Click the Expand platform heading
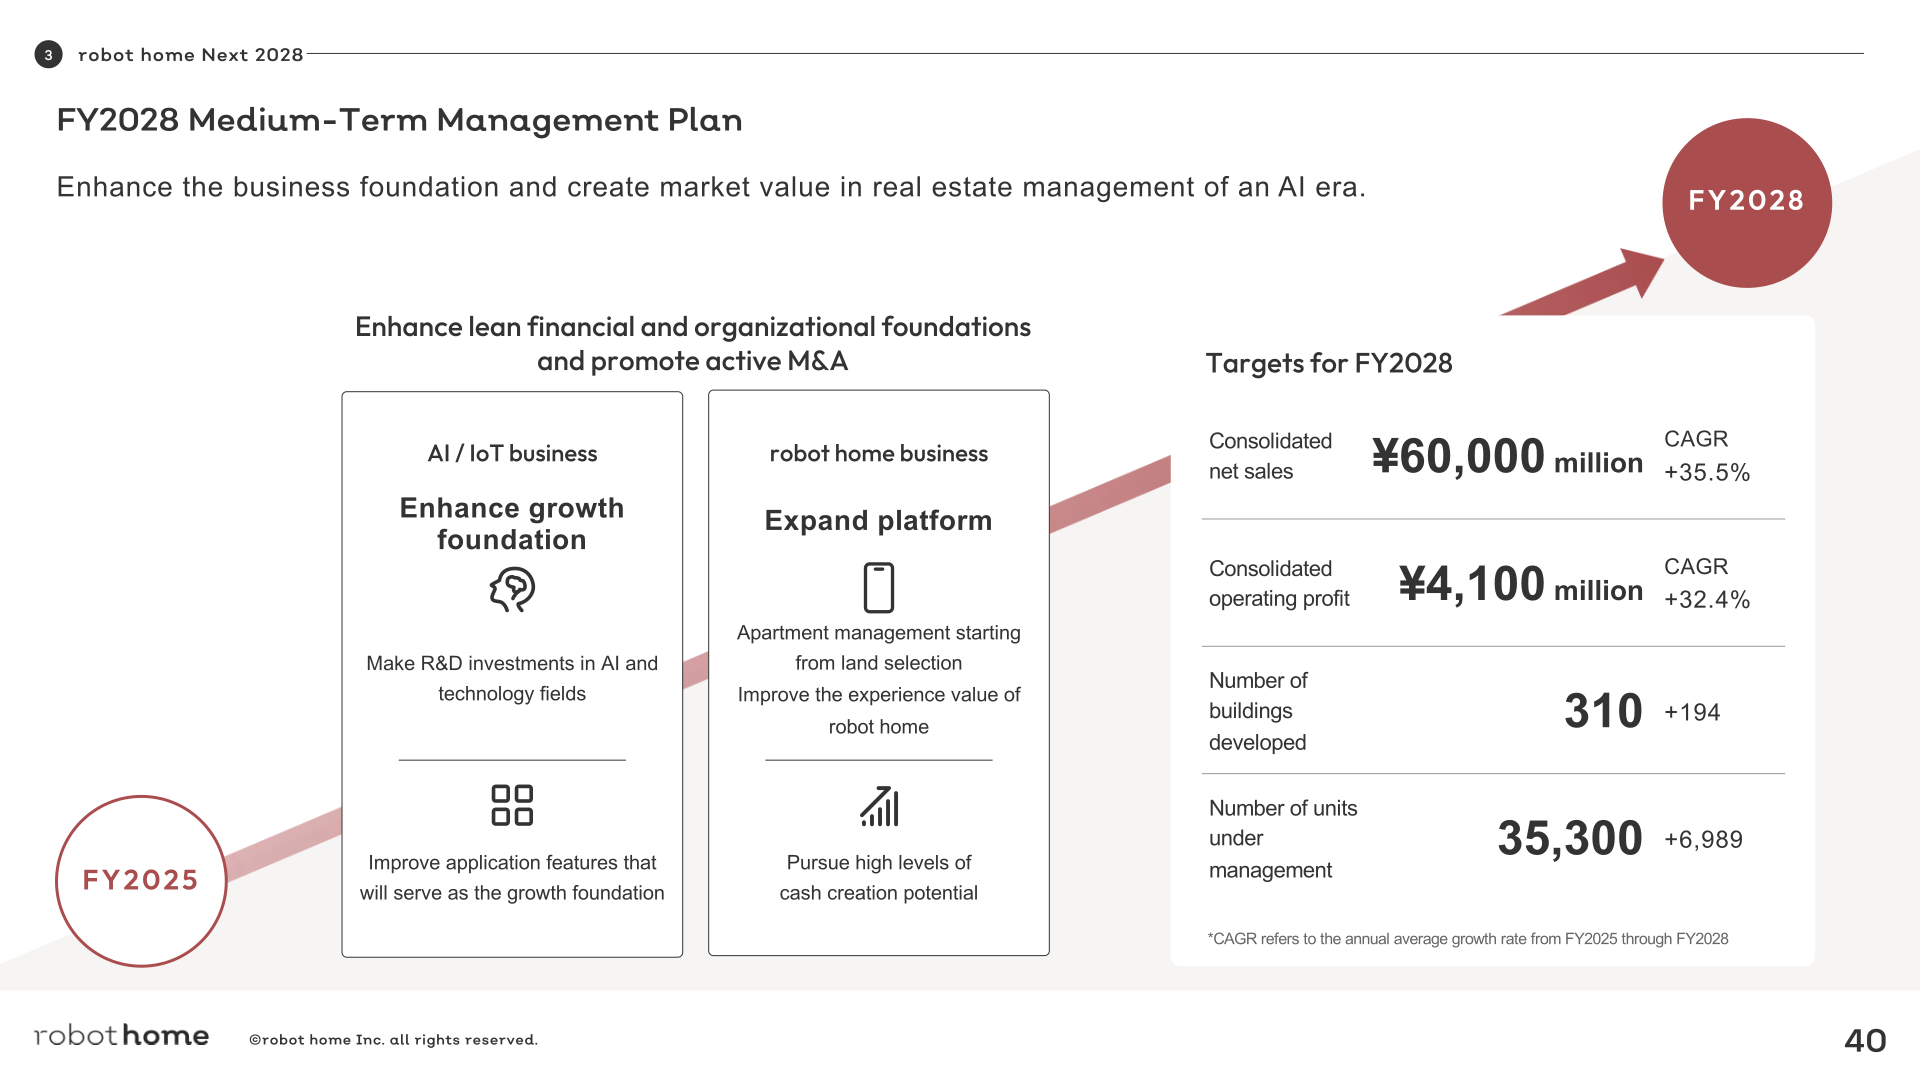The width and height of the screenshot is (1920, 1080). click(878, 521)
